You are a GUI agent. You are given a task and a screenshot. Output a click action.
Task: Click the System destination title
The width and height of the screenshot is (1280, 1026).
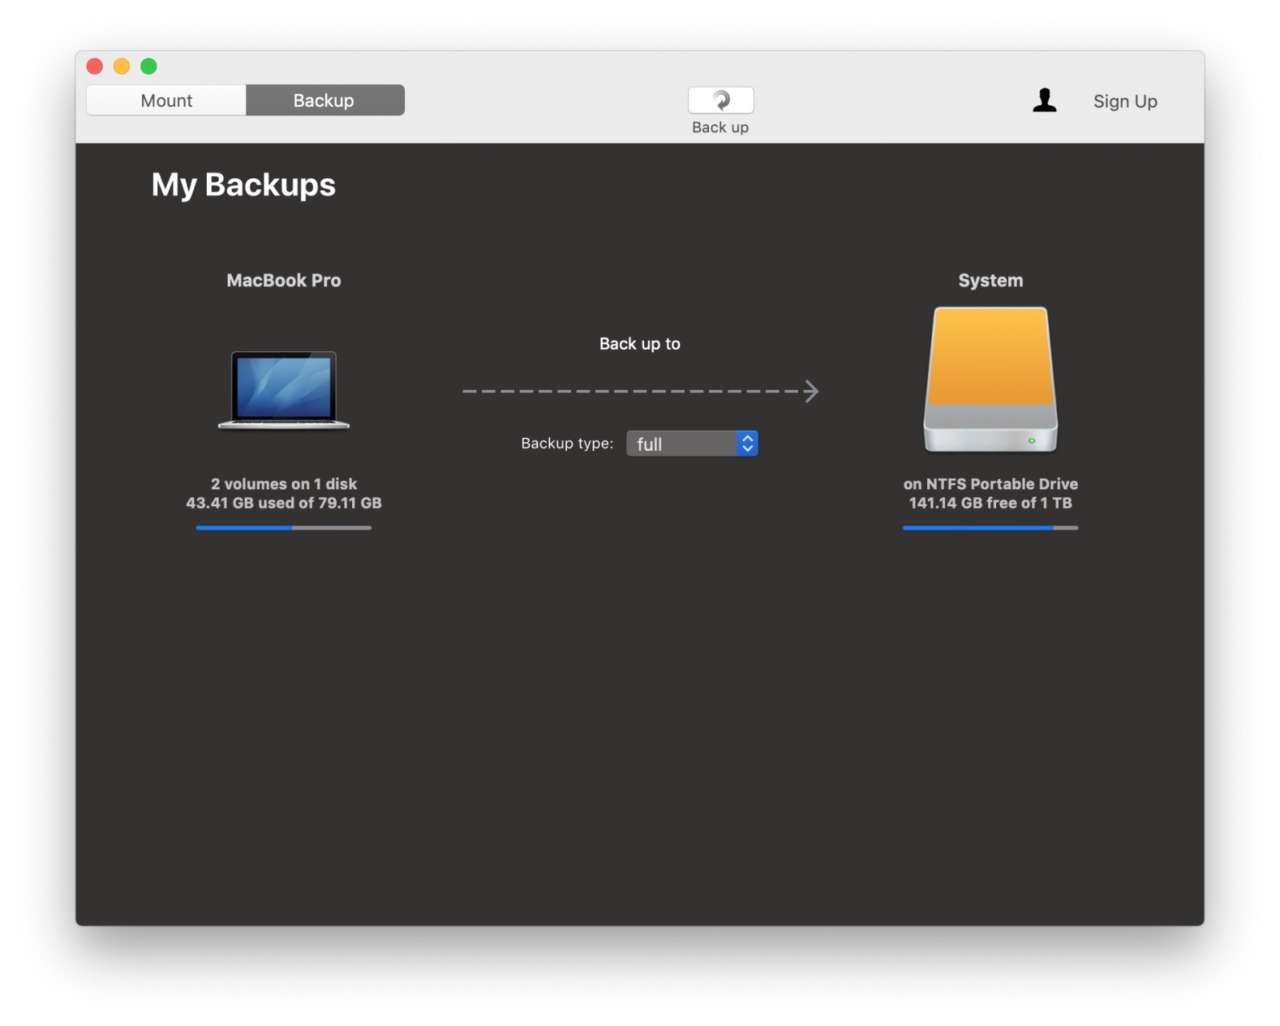coord(990,280)
